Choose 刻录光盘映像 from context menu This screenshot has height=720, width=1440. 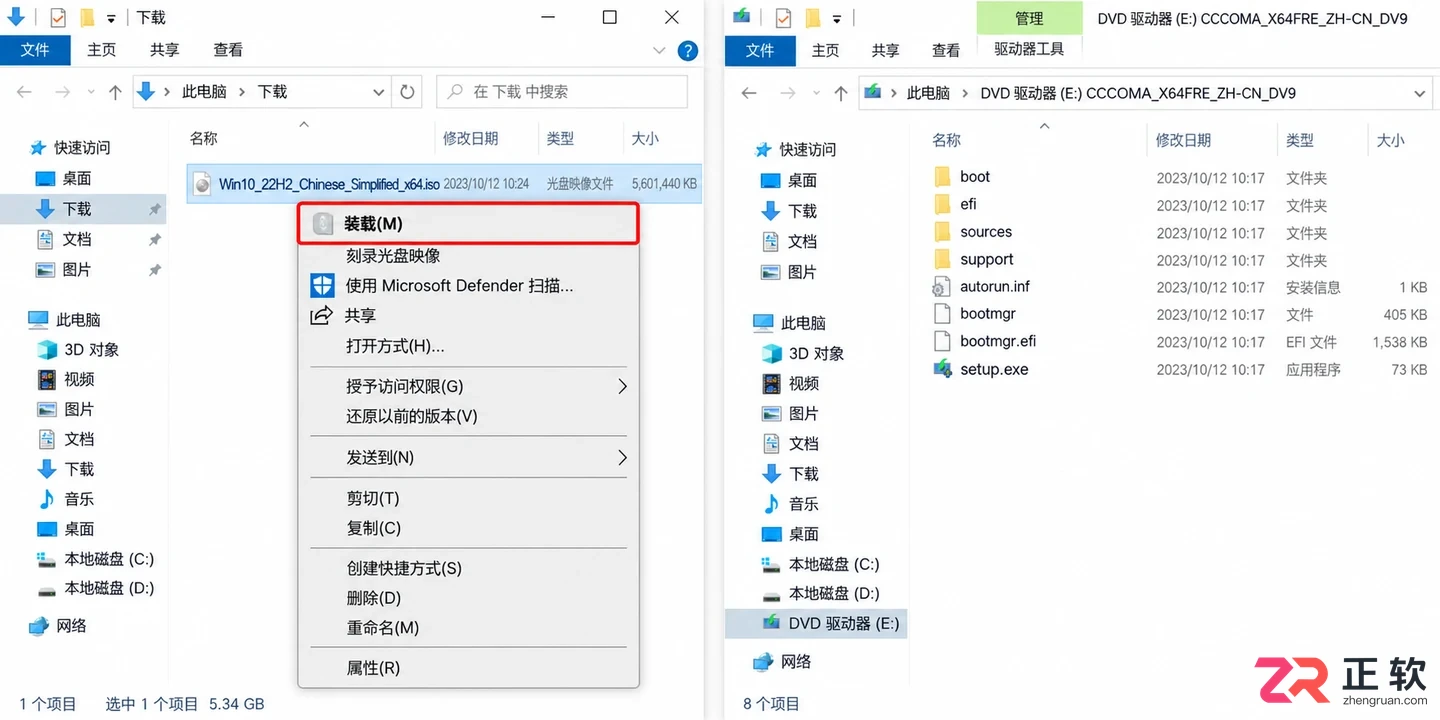click(x=393, y=255)
